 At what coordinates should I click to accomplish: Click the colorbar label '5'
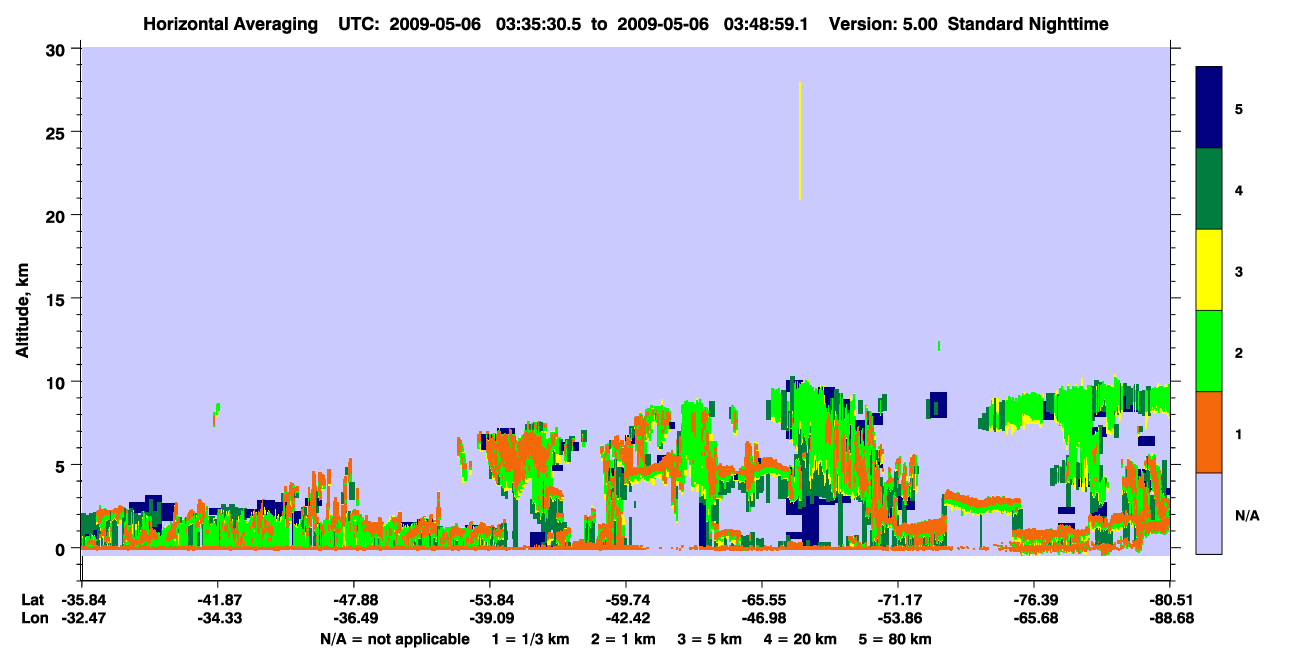click(1238, 108)
